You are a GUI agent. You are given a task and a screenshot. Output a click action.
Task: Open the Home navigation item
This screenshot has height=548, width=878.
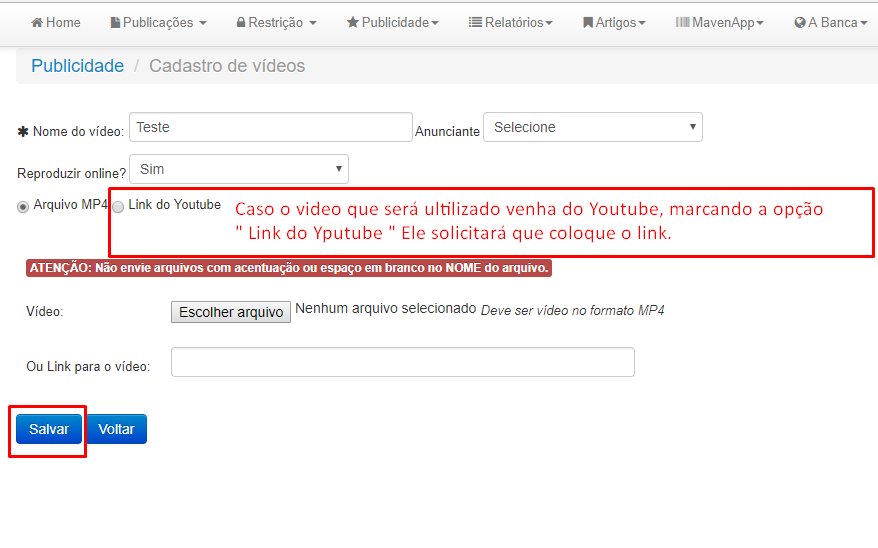pyautogui.click(x=55, y=22)
